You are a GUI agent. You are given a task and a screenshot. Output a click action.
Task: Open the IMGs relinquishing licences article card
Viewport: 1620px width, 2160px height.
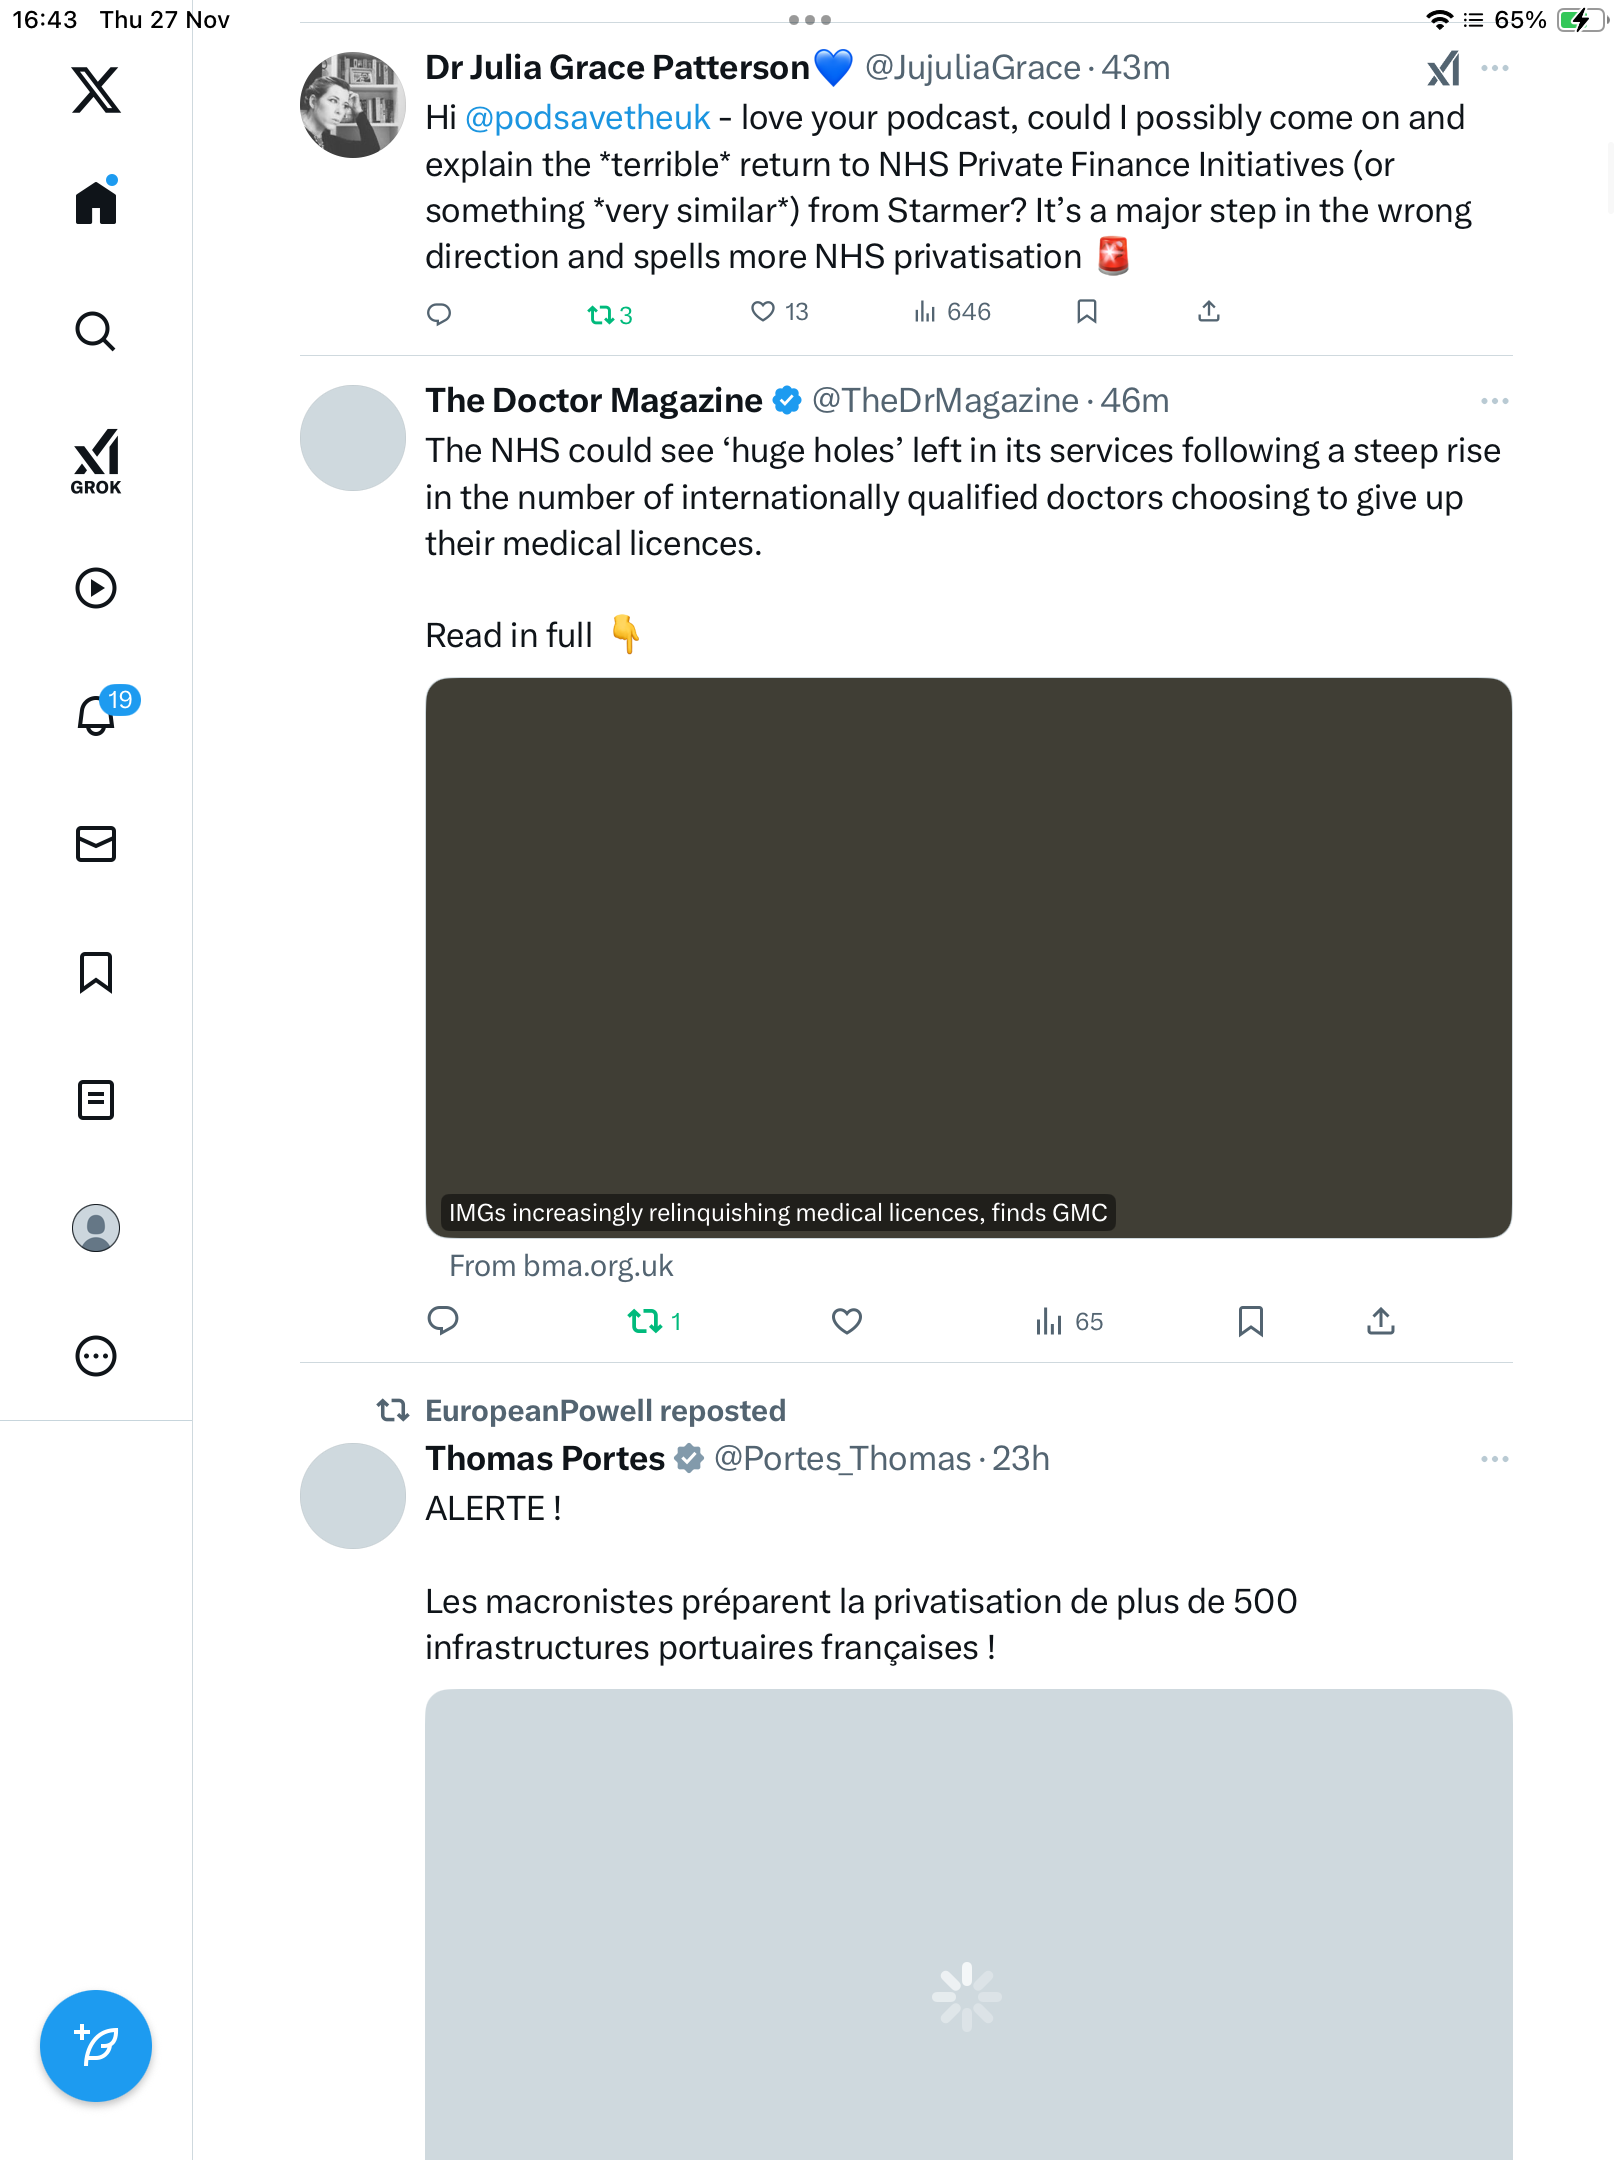pyautogui.click(x=968, y=958)
